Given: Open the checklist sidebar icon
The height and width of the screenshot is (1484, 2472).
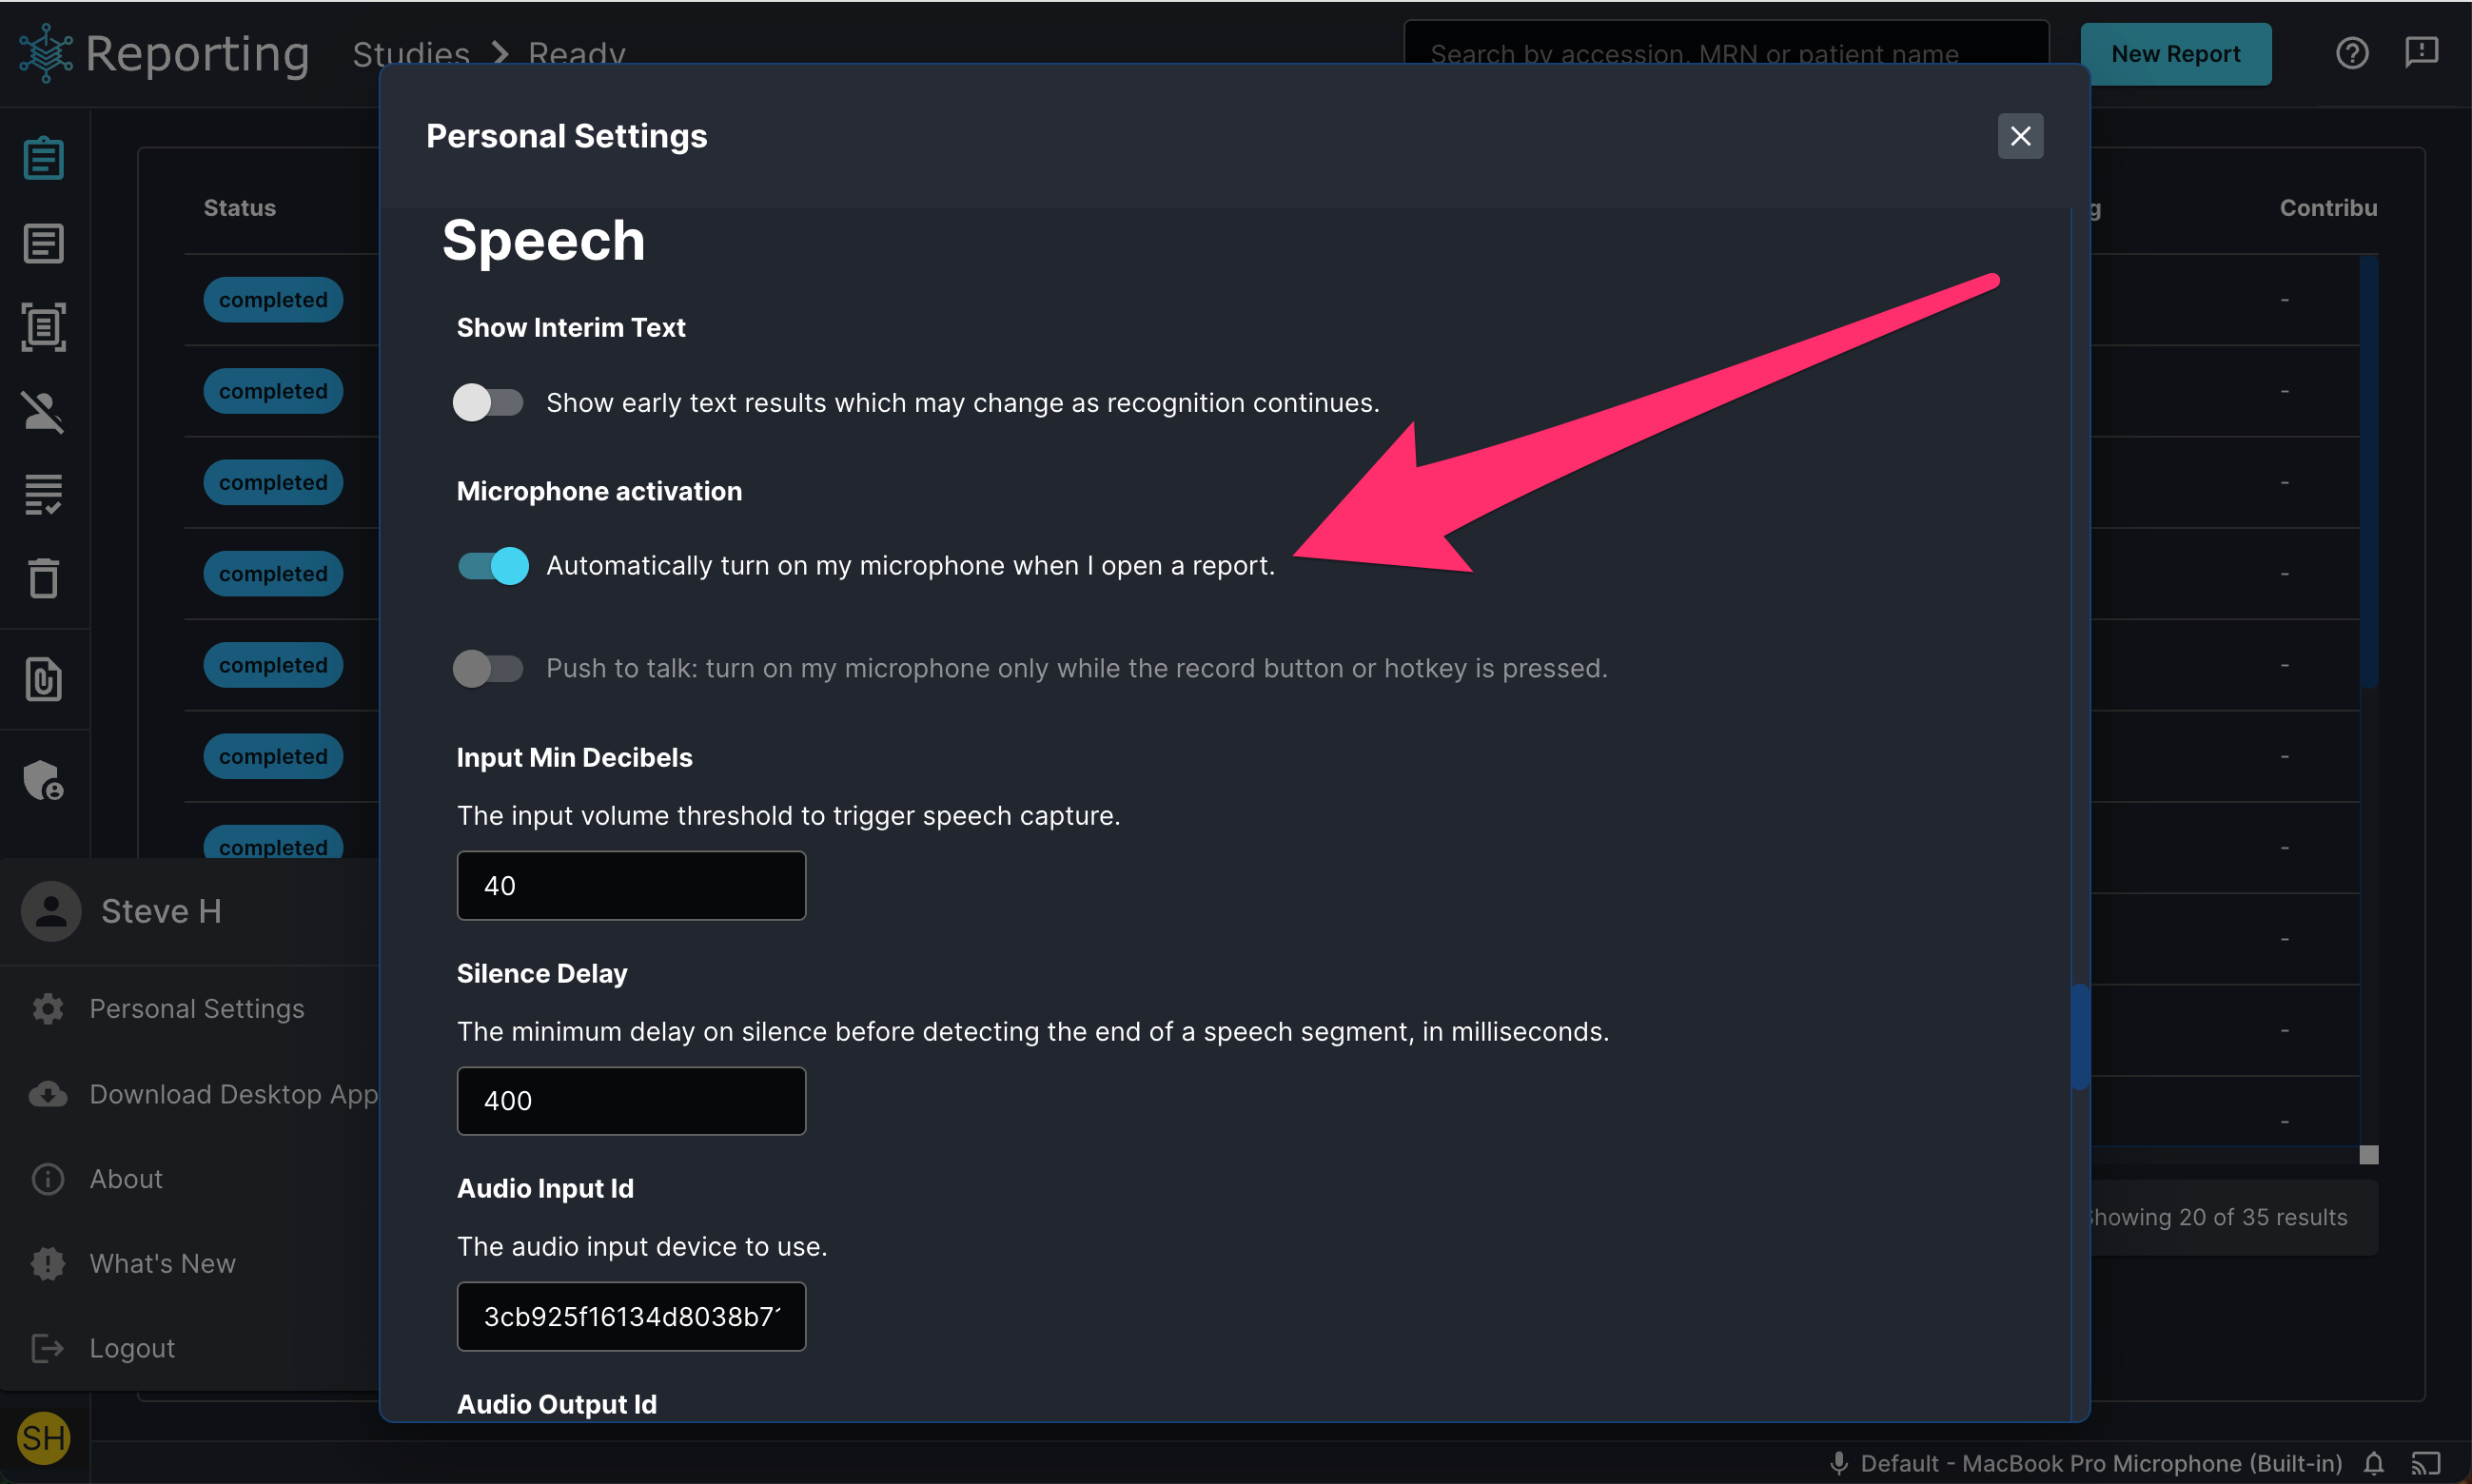Looking at the screenshot, I should (x=43, y=494).
